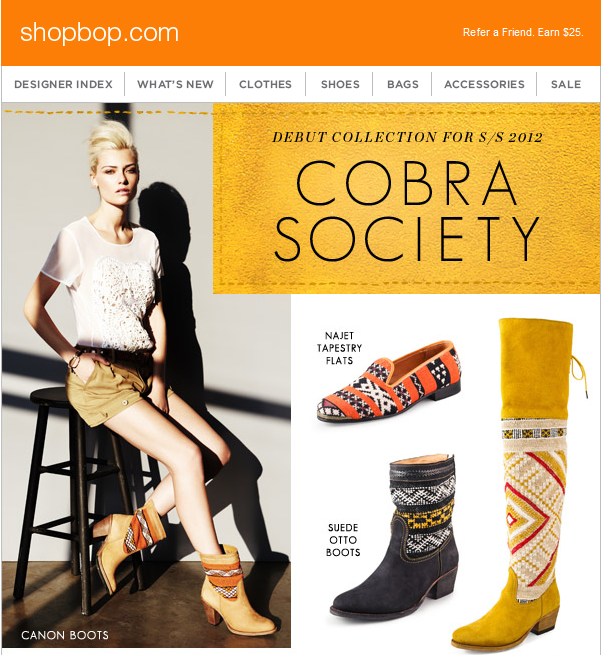
Task: Open Accessories in the nav bar
Action: [x=484, y=84]
